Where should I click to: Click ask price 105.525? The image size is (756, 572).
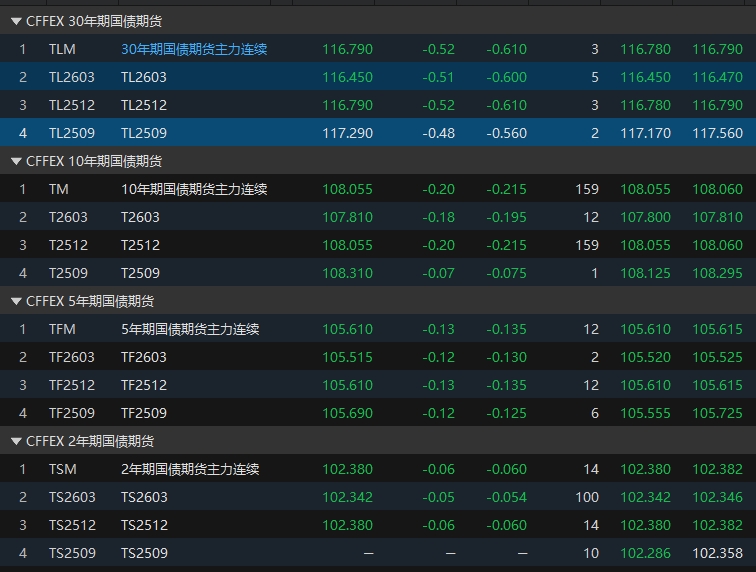tap(717, 357)
